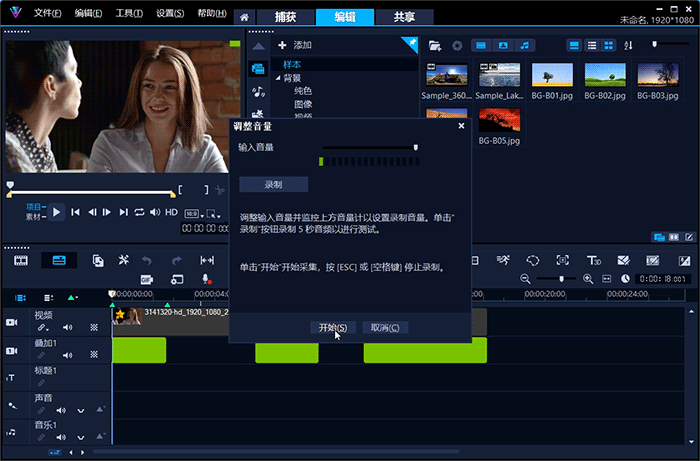The height and width of the screenshot is (461, 700).
Task: Select the 图像 background category
Action: [x=303, y=104]
